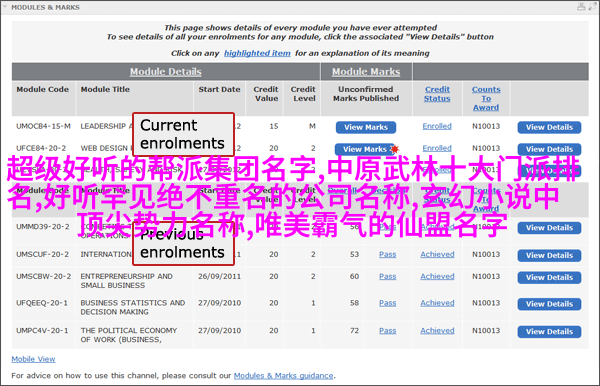
Task: Click title 'ENTREPRENEURSHIP AND SMALL BUSINESS'
Action: click(127, 281)
